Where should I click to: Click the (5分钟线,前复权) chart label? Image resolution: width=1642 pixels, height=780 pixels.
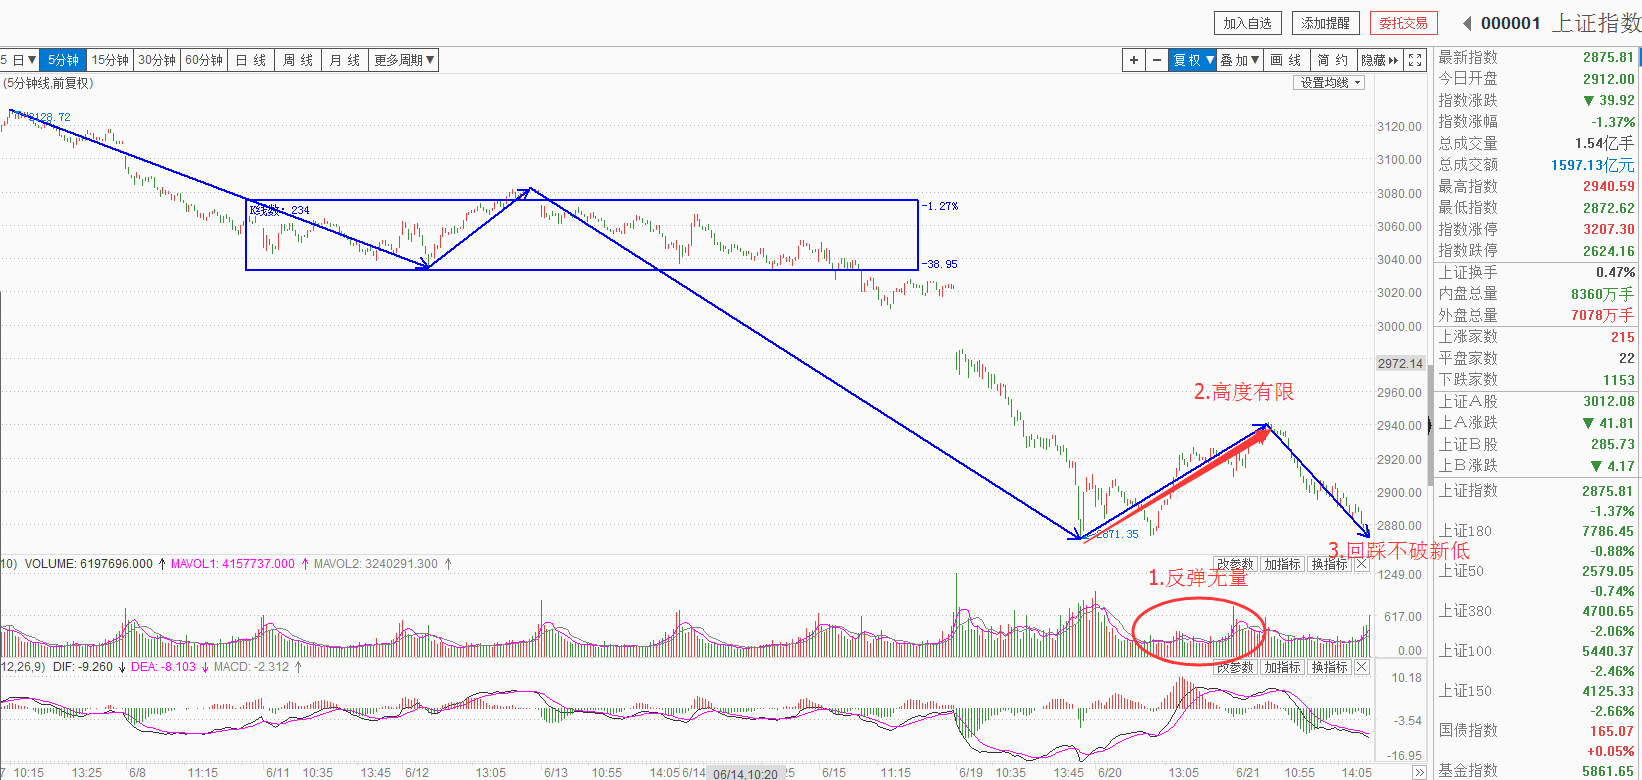(x=47, y=83)
